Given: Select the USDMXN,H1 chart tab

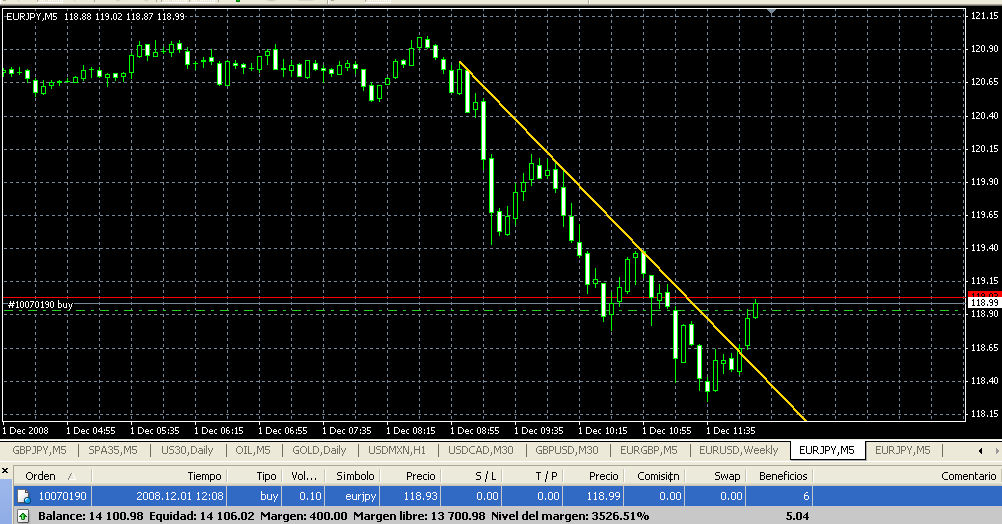Looking at the screenshot, I should click(397, 450).
